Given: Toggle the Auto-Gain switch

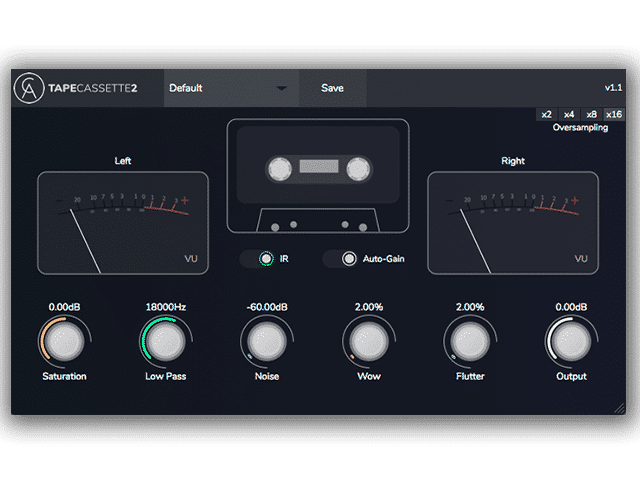Looking at the screenshot, I should [x=341, y=259].
